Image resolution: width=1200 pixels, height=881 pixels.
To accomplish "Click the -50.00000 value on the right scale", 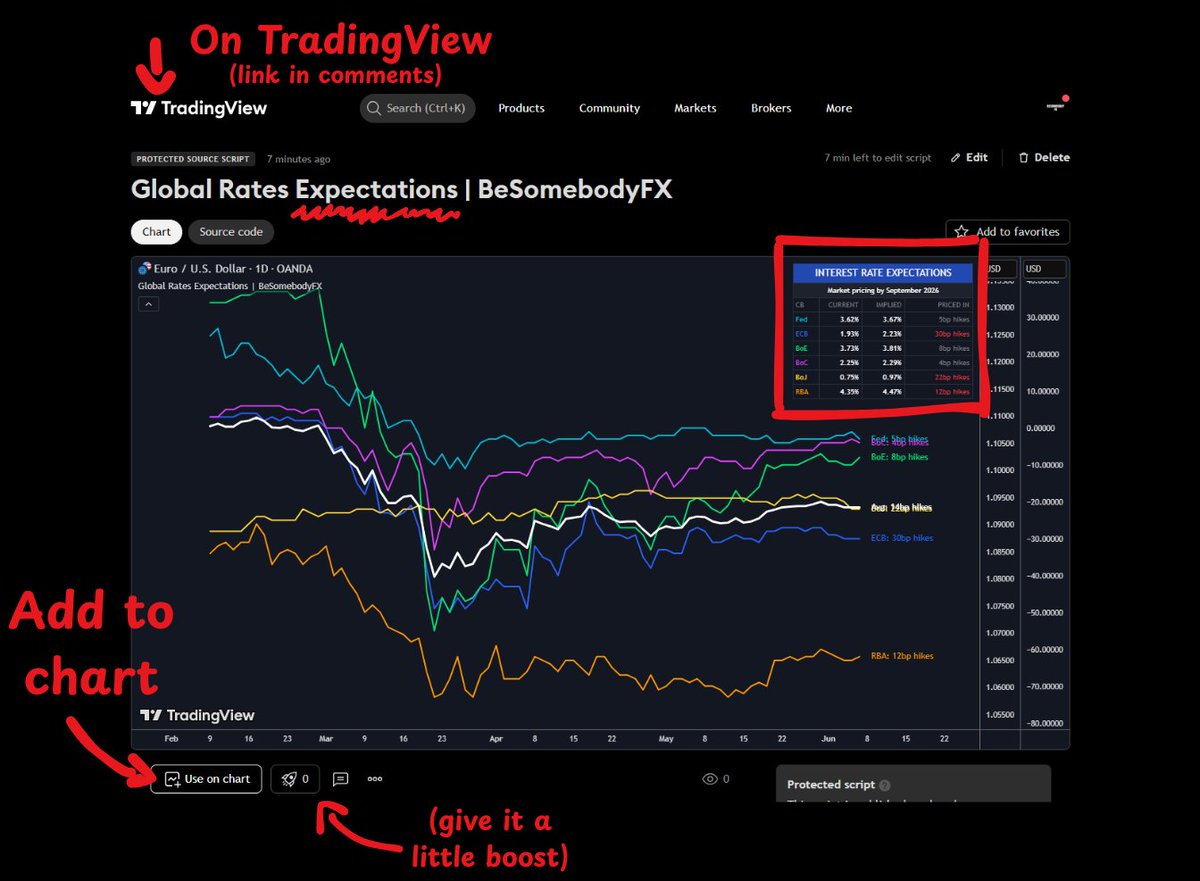I will [1045, 612].
